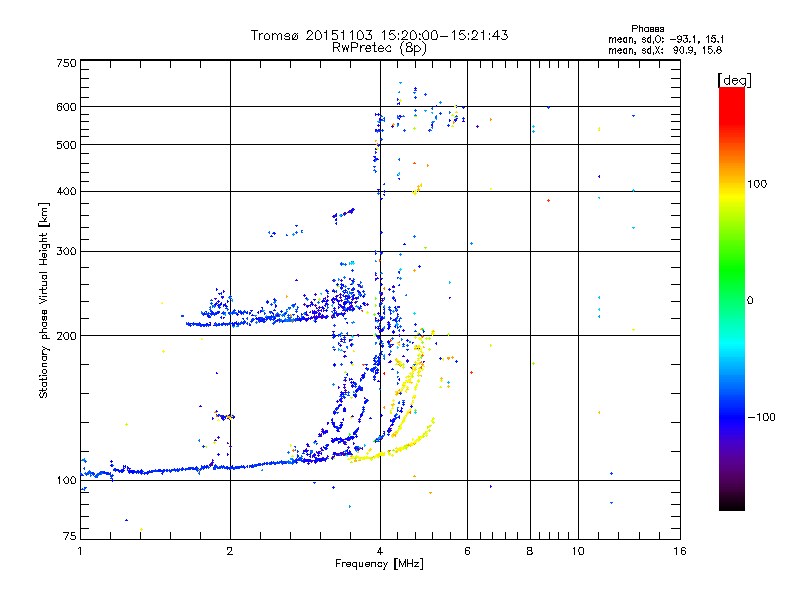Click the y-axis tick label "200"
The image size is (800, 600).
(67, 336)
